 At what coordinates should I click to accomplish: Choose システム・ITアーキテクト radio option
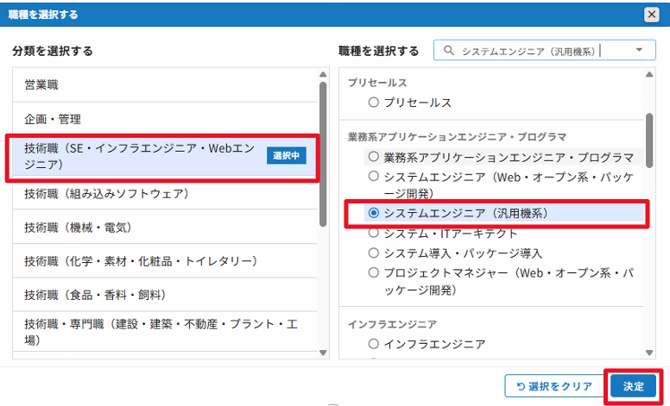(375, 233)
